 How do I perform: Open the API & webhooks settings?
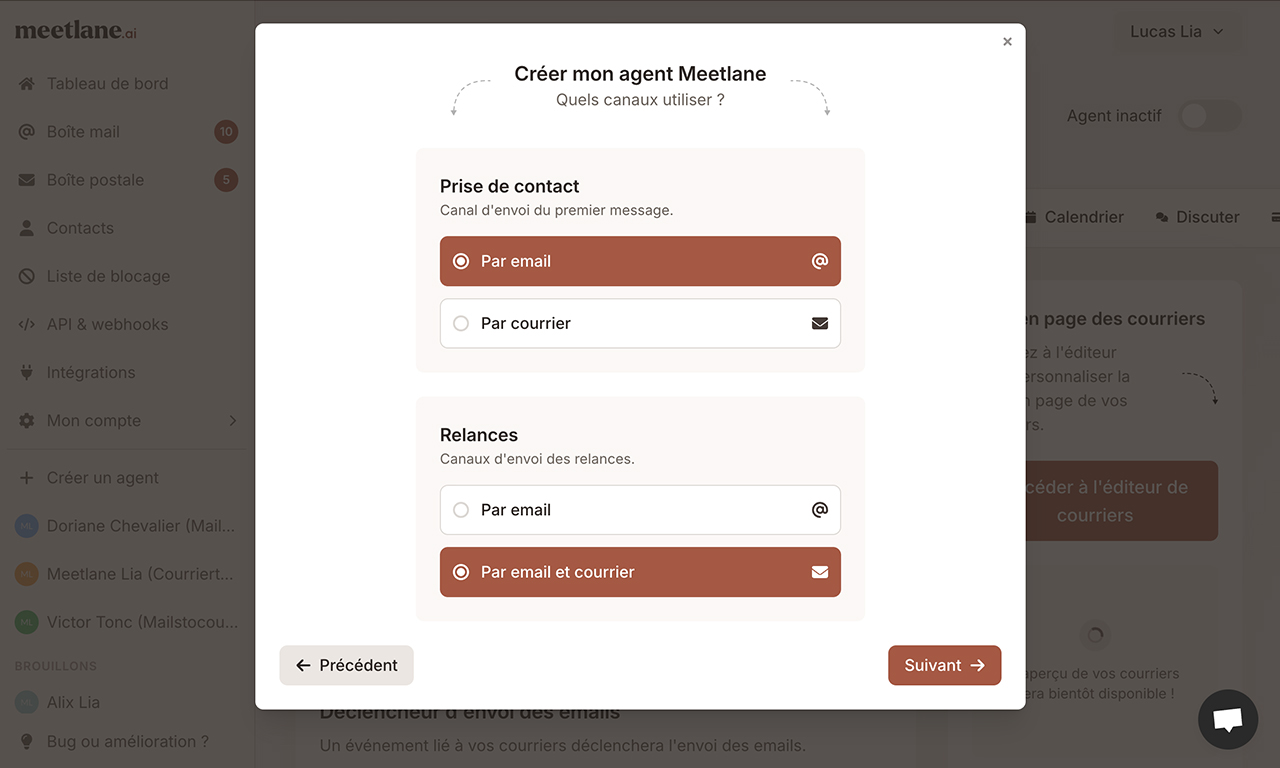(109, 323)
